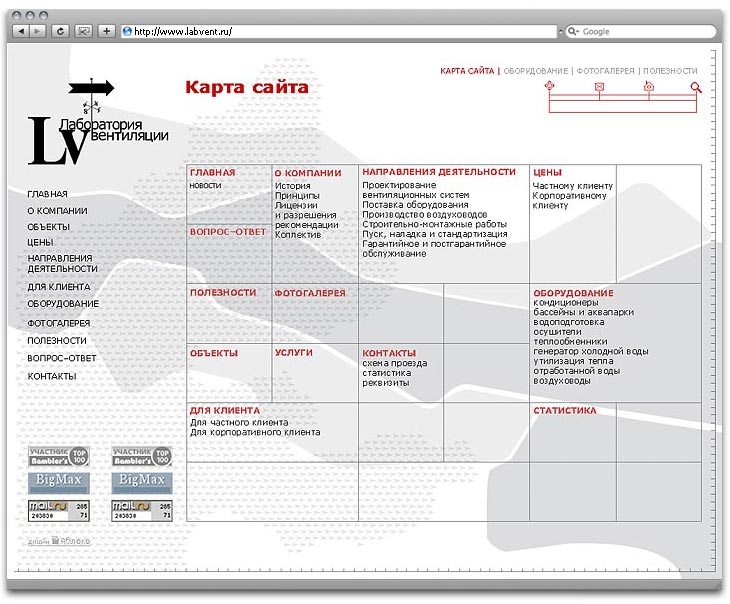Open ВОПРОС-ОТВЕТ heading in sitemap table
730x604 pixels.
pyautogui.click(x=228, y=231)
